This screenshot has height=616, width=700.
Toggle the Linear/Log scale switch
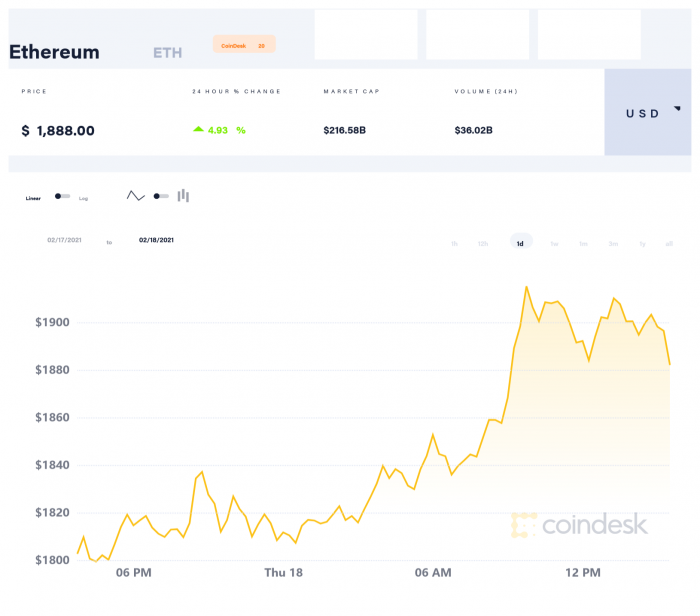[62, 197]
